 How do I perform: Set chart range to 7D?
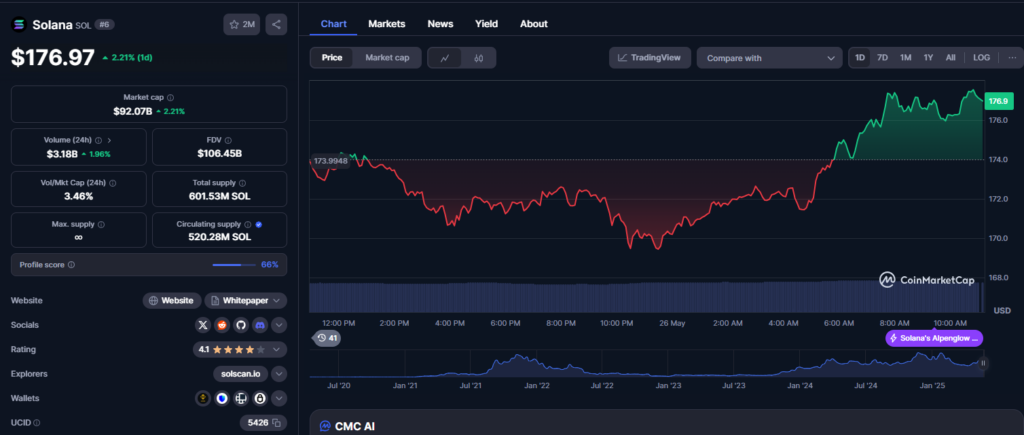(882, 57)
